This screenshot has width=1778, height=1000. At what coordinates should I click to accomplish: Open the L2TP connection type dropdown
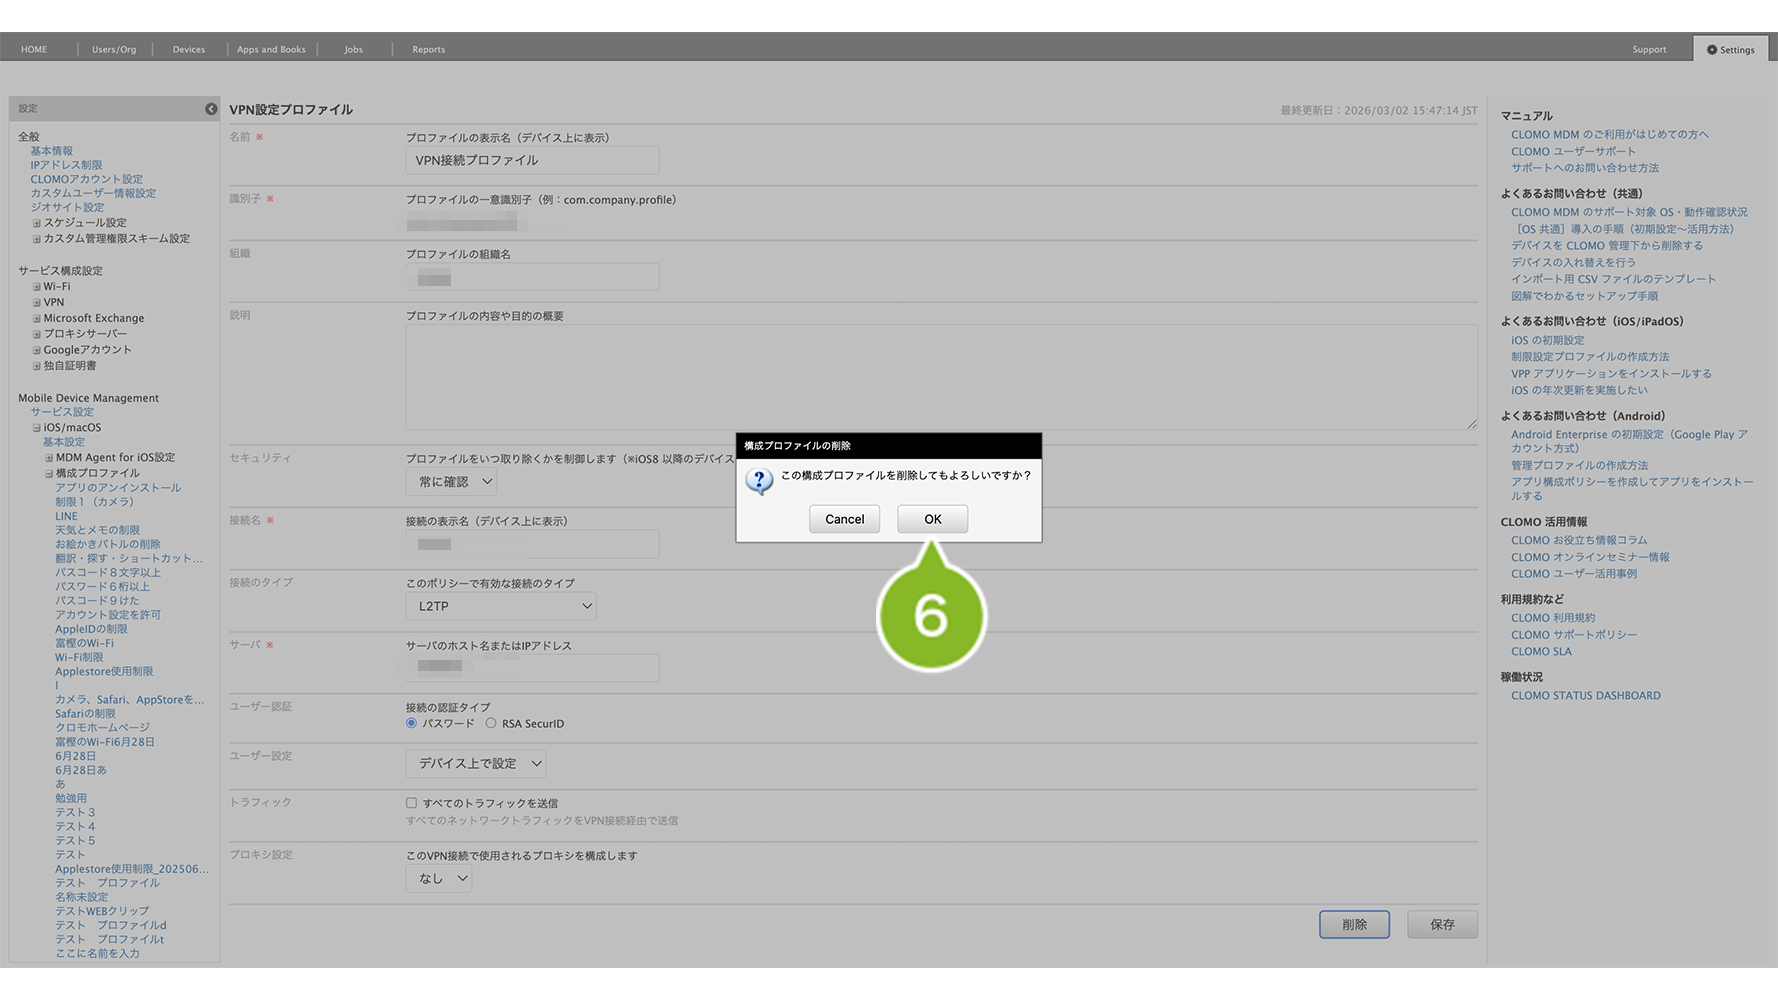click(501, 606)
